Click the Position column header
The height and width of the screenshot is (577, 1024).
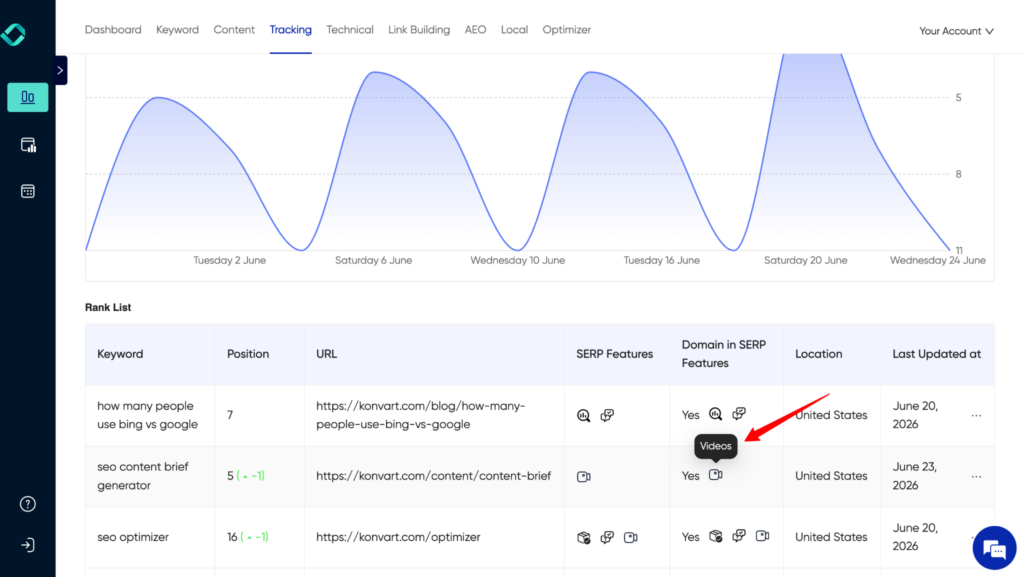pyautogui.click(x=248, y=354)
